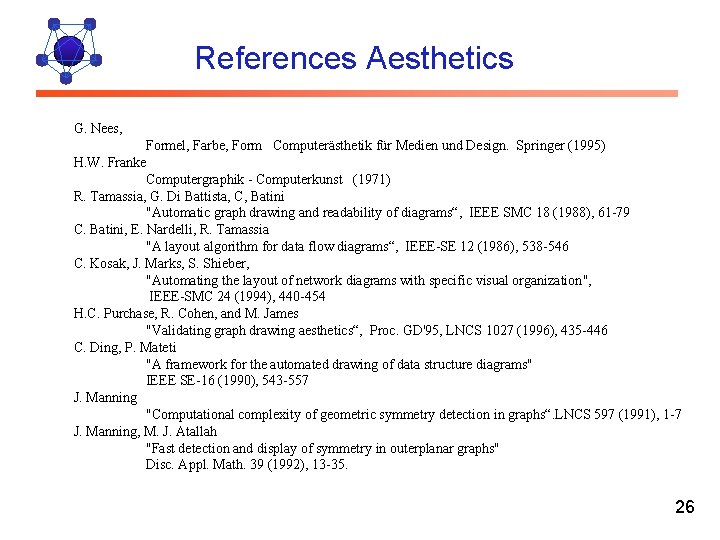
Task: Select 'A framework for the automated drawing' line
Action: tap(339, 365)
